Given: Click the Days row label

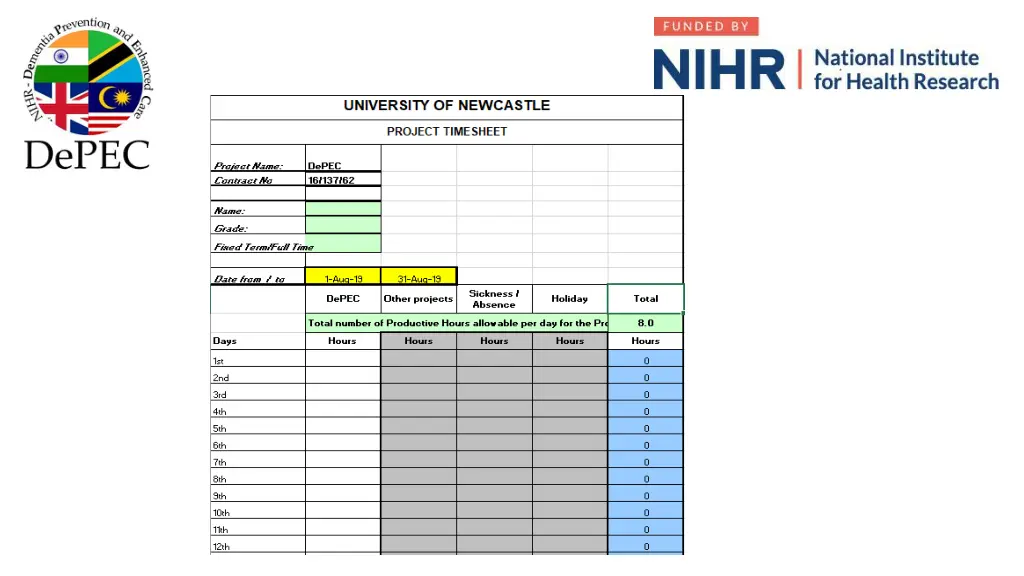Looking at the screenshot, I should pos(225,341).
